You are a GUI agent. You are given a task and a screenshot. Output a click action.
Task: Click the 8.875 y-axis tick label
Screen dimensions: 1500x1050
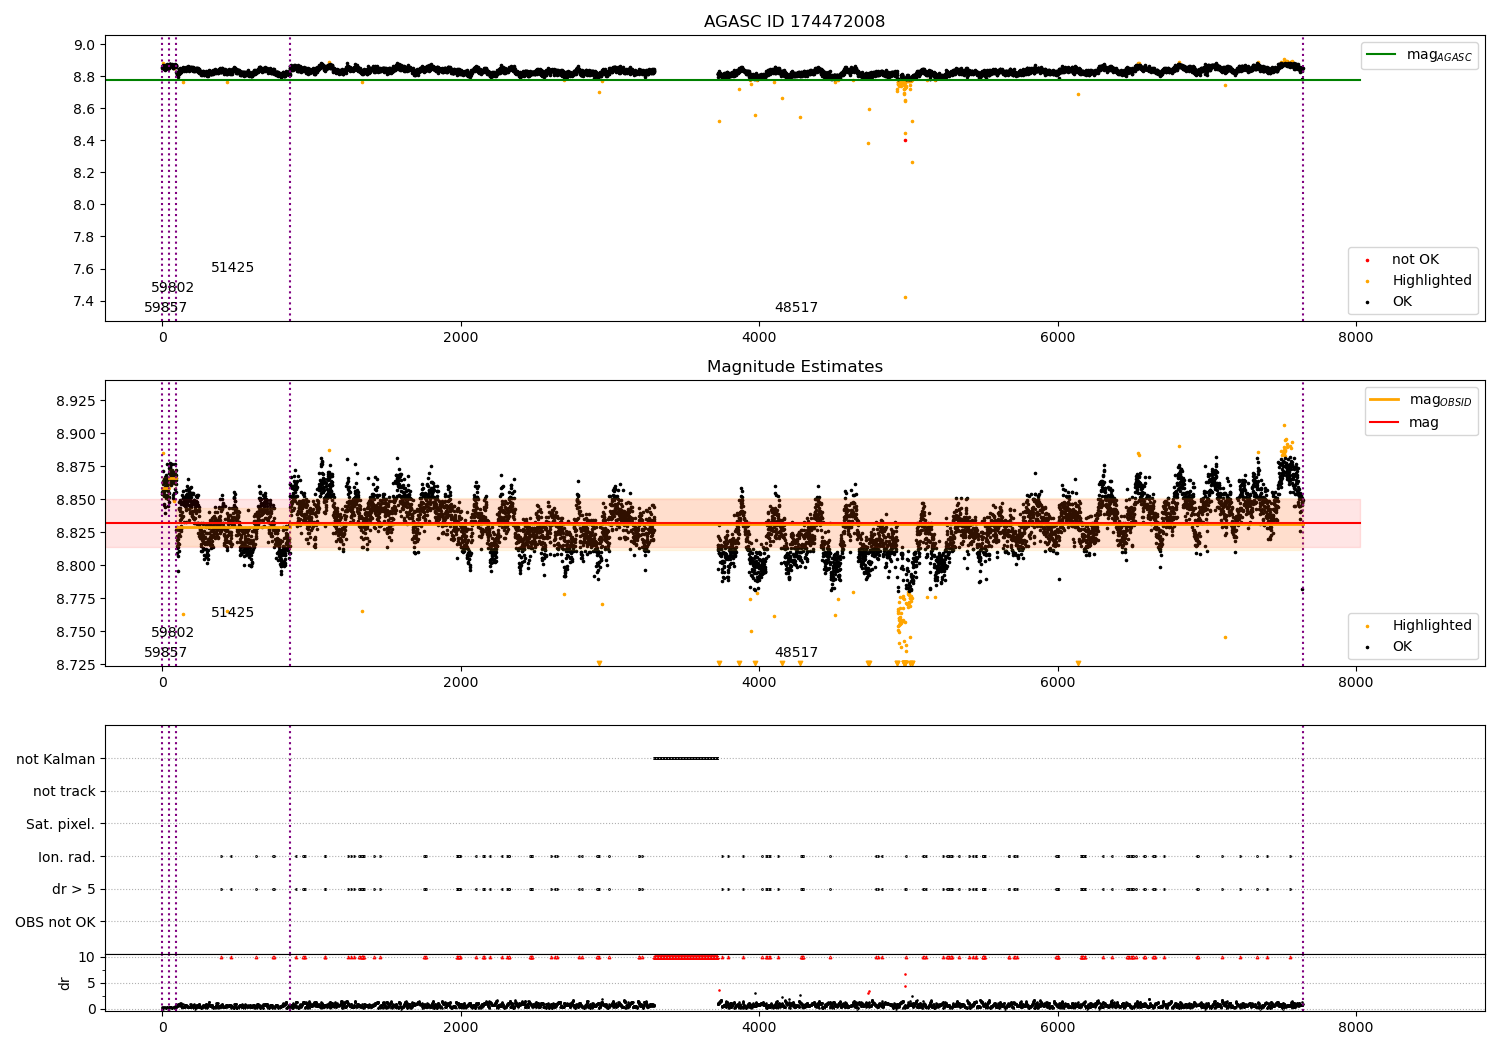coord(78,467)
